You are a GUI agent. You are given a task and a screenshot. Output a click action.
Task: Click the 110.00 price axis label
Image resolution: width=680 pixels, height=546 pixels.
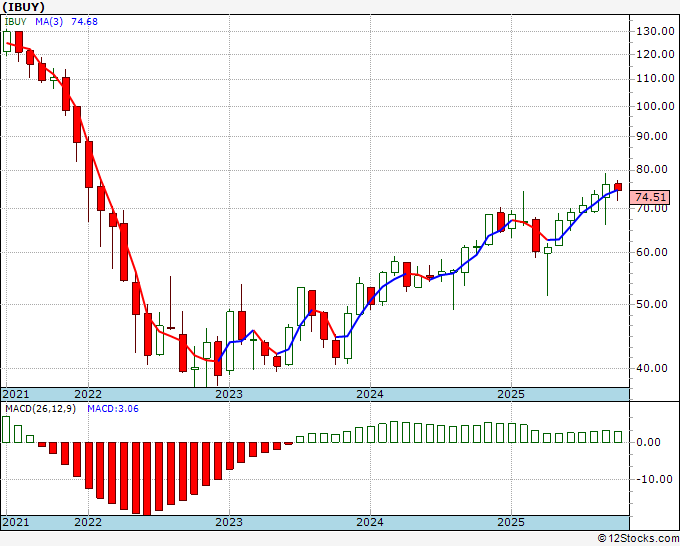655,78
